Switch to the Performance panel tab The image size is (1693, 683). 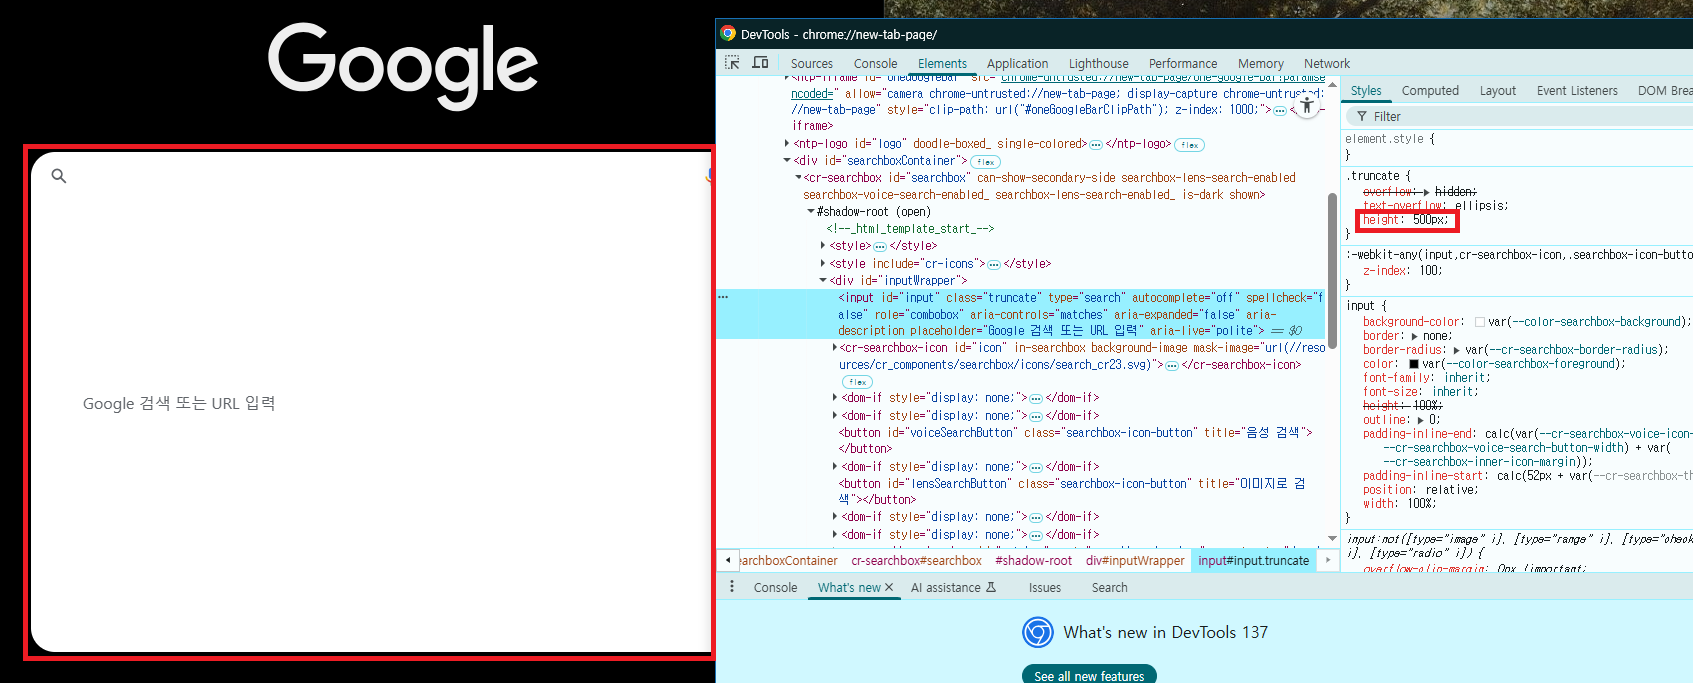[1183, 63]
